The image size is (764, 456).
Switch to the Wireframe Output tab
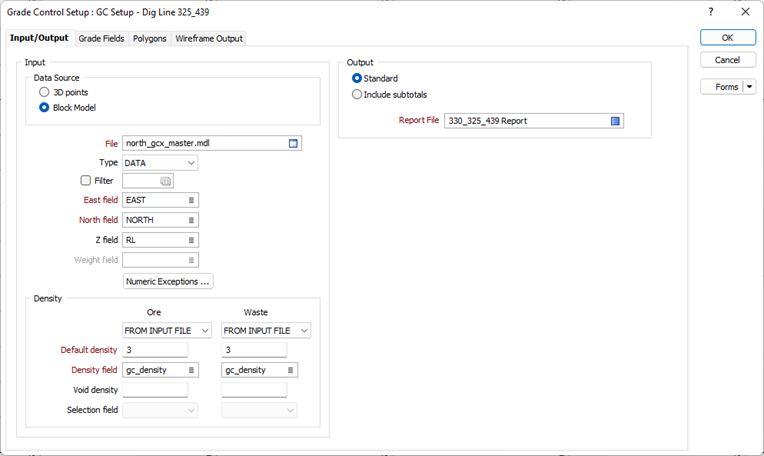tap(209, 38)
